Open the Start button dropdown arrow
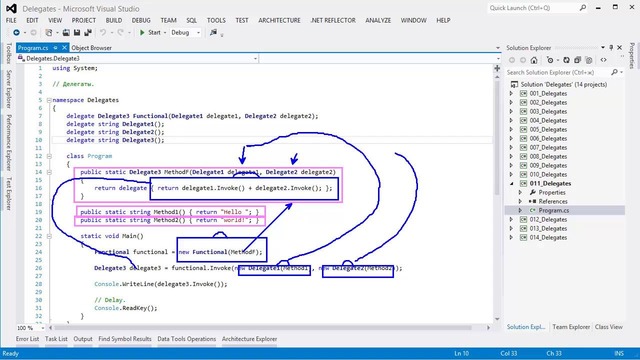This screenshot has height=360, width=640. point(165,33)
